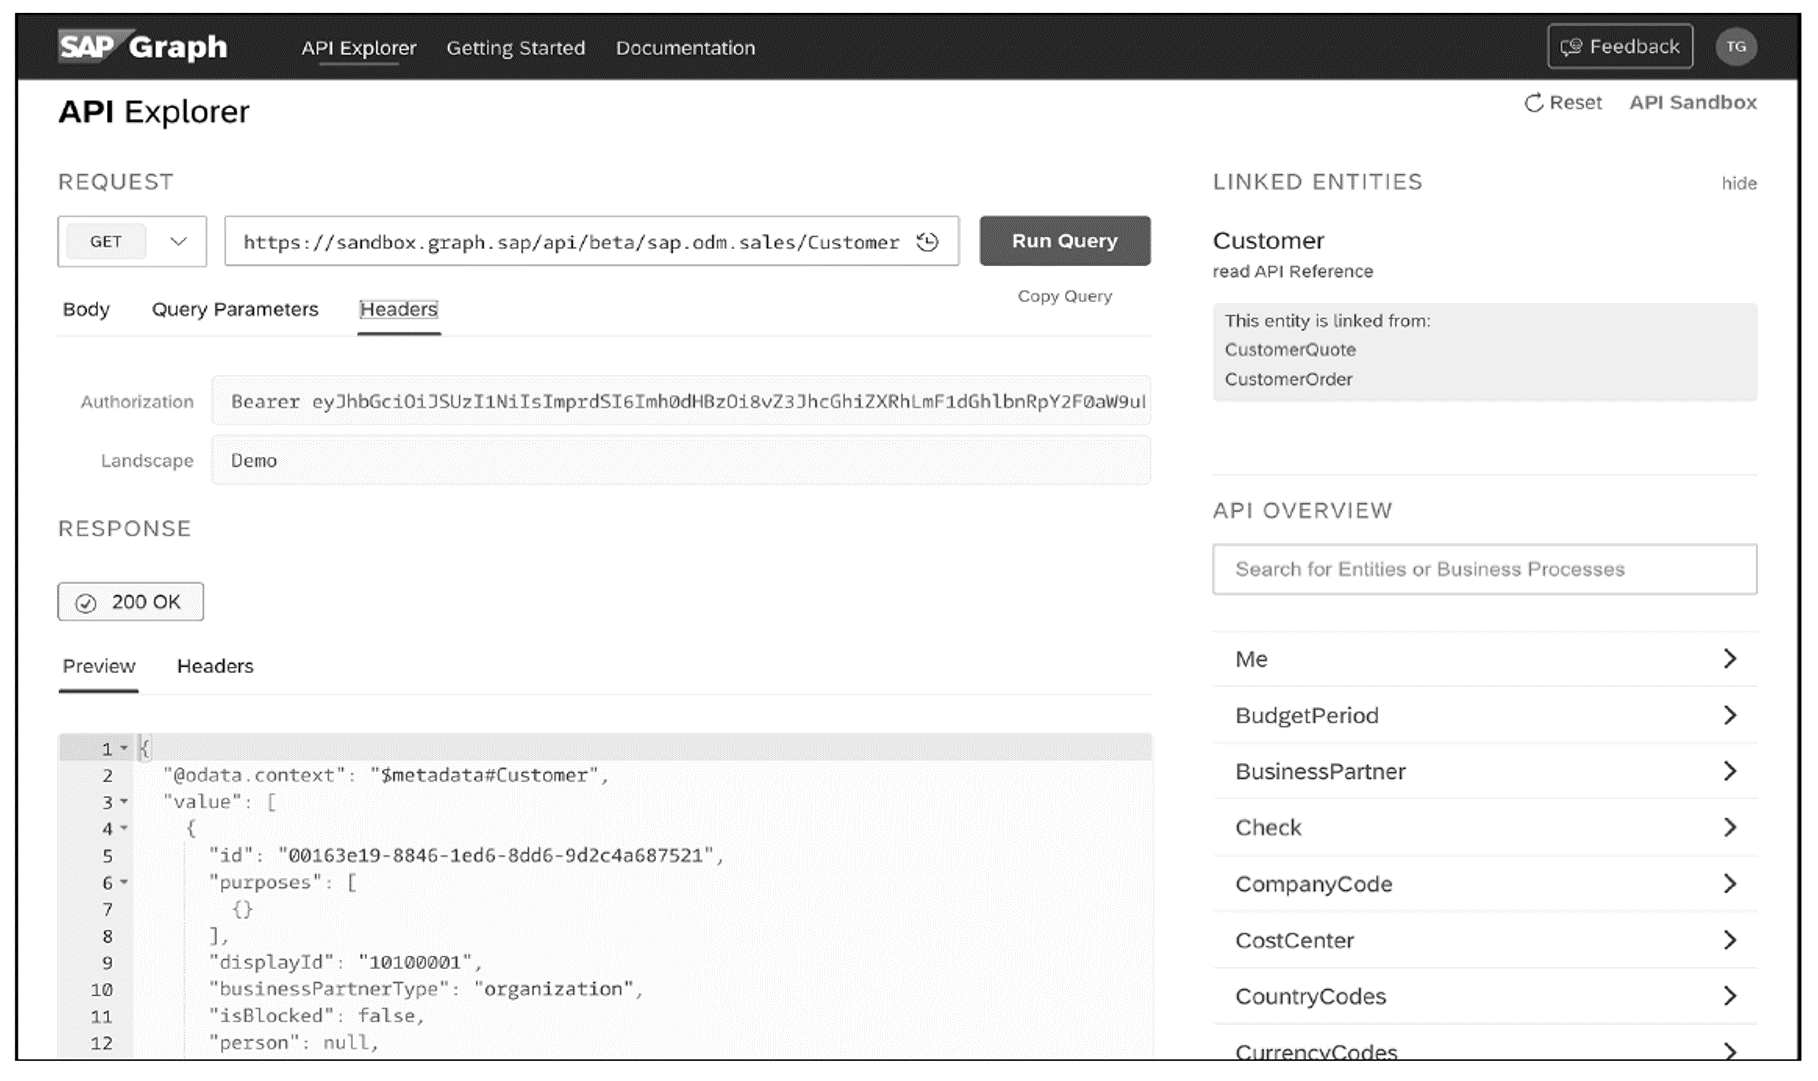The image size is (1818, 1081).
Task: Open the query history clock icon
Action: [928, 242]
